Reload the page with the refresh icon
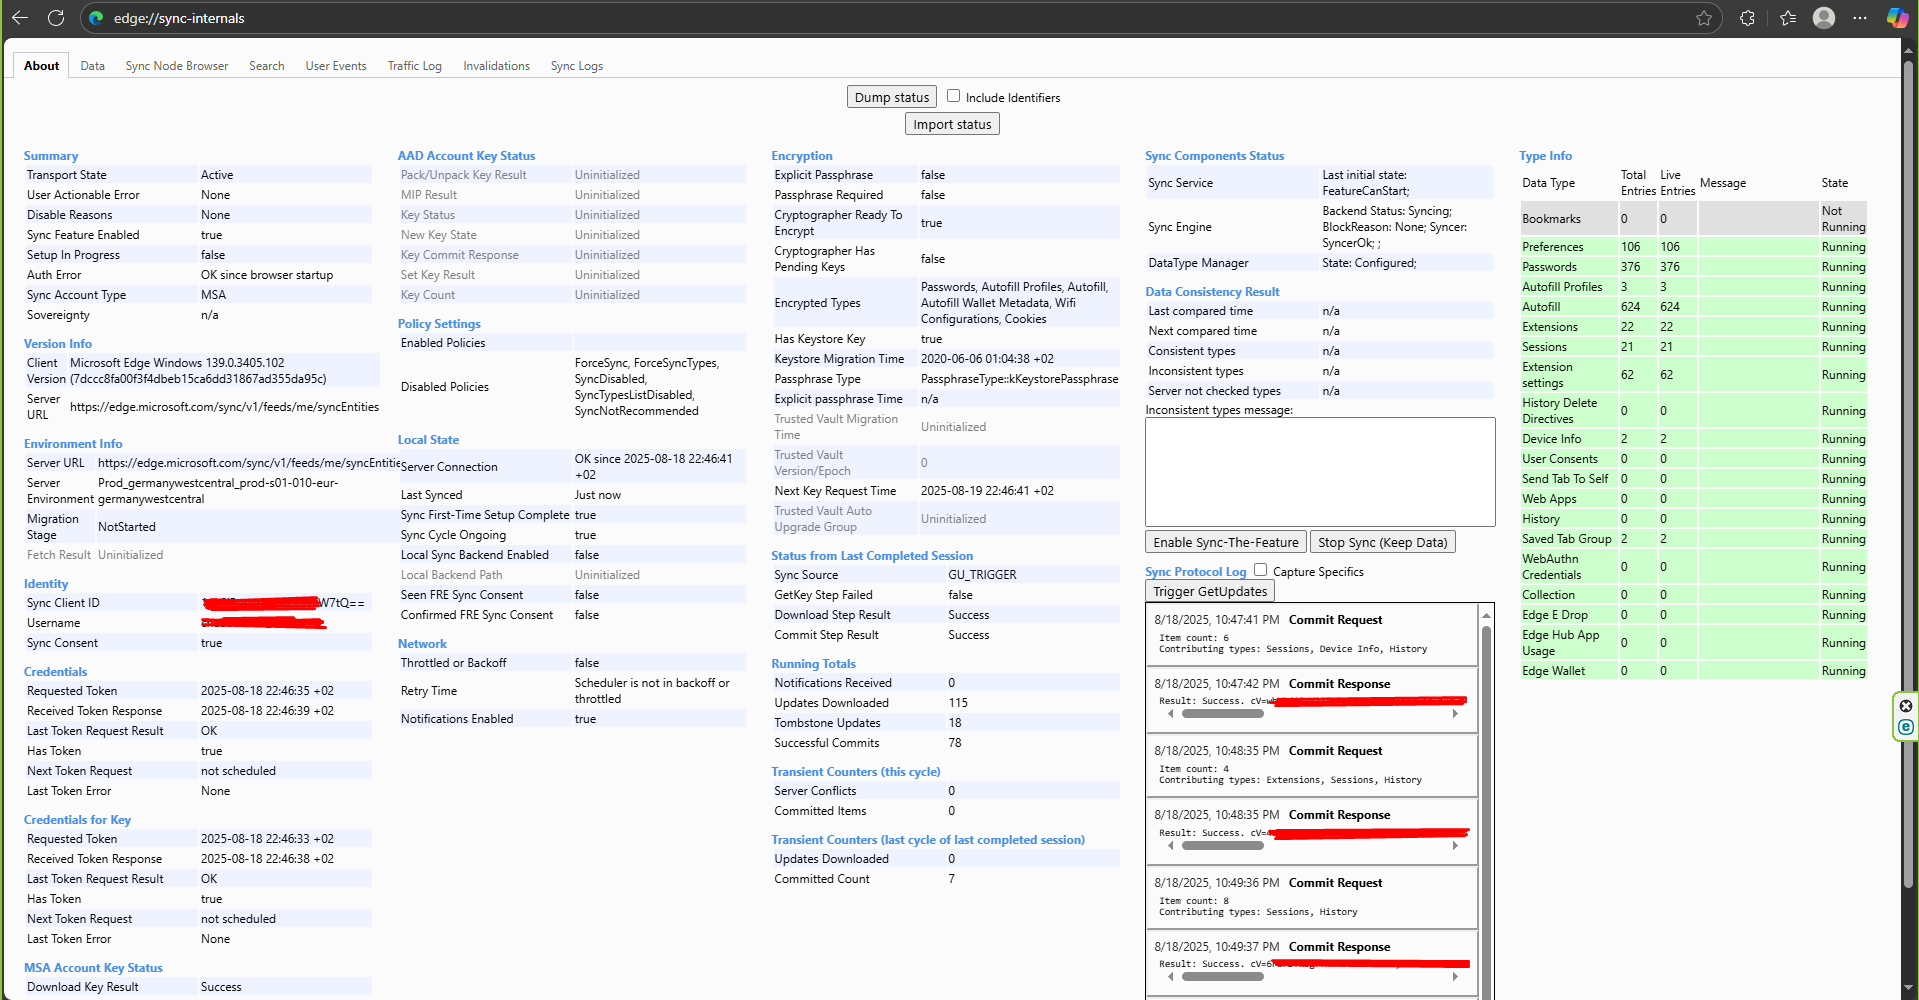 (x=56, y=18)
